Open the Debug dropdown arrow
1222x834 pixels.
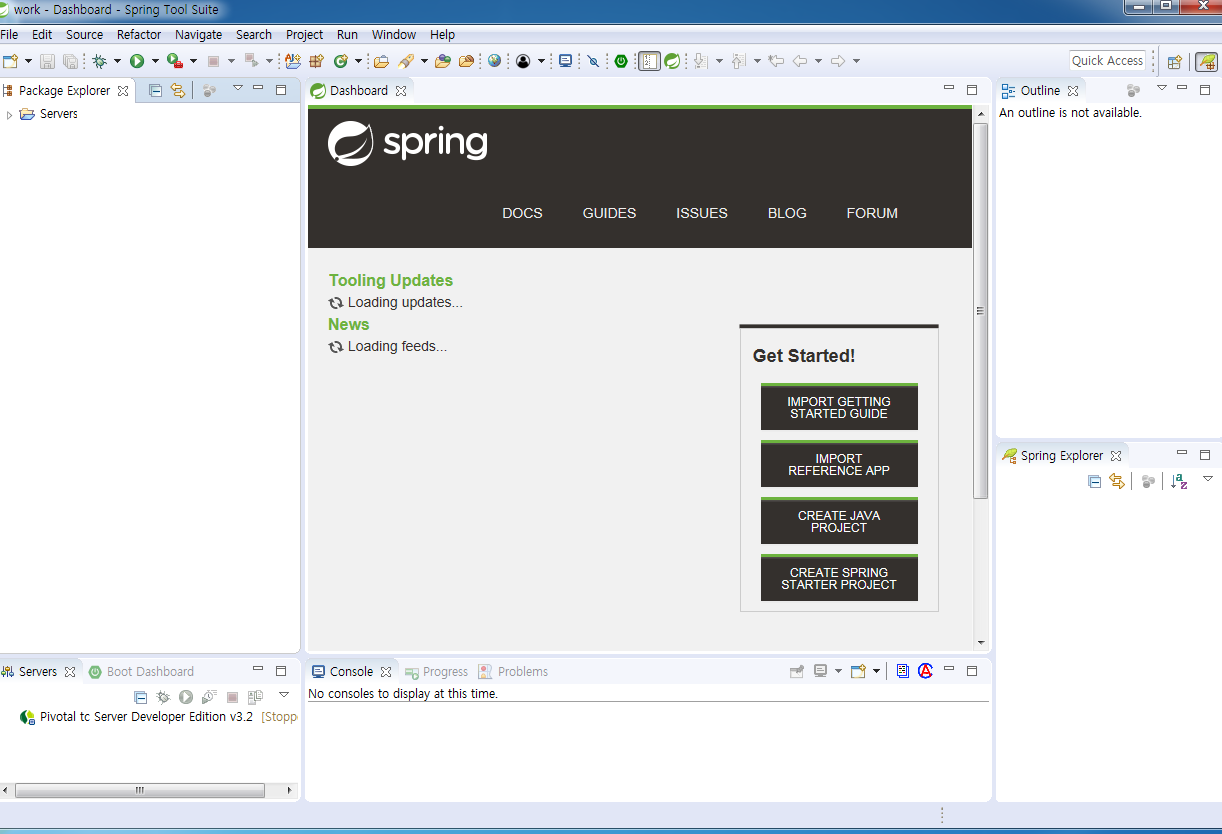116,61
